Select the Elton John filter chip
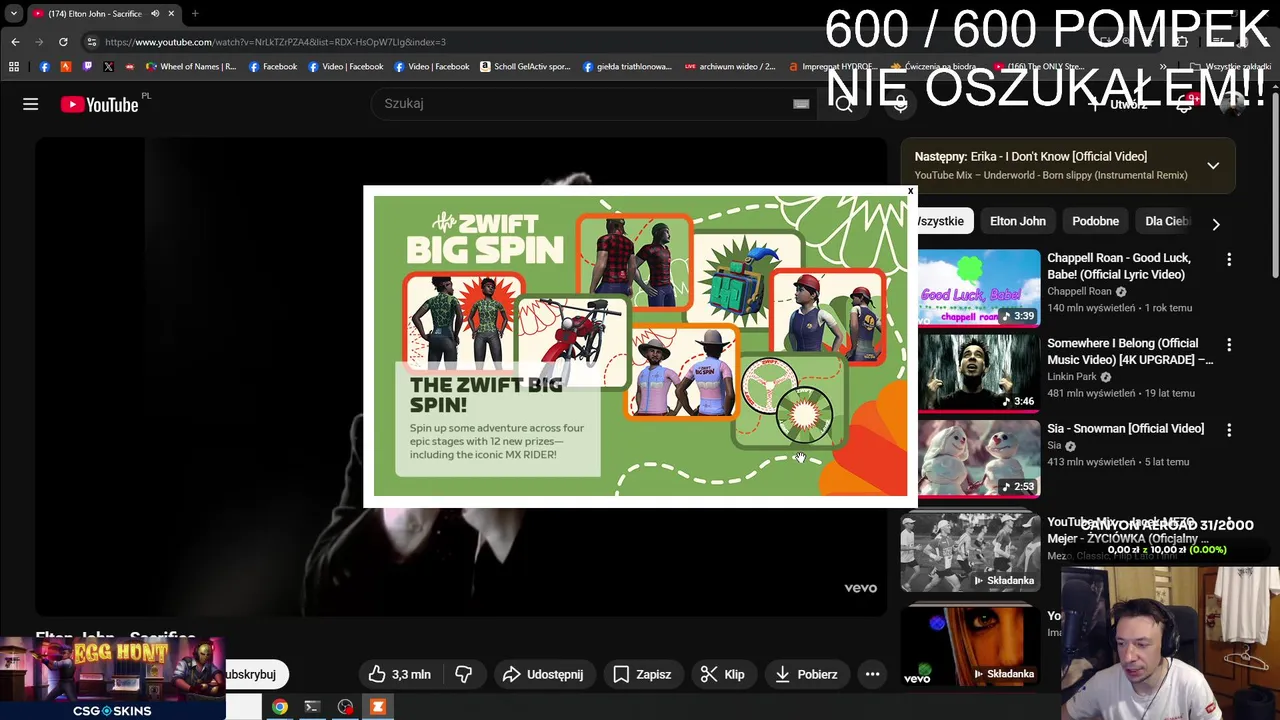The width and height of the screenshot is (1280, 720). click(x=1018, y=221)
